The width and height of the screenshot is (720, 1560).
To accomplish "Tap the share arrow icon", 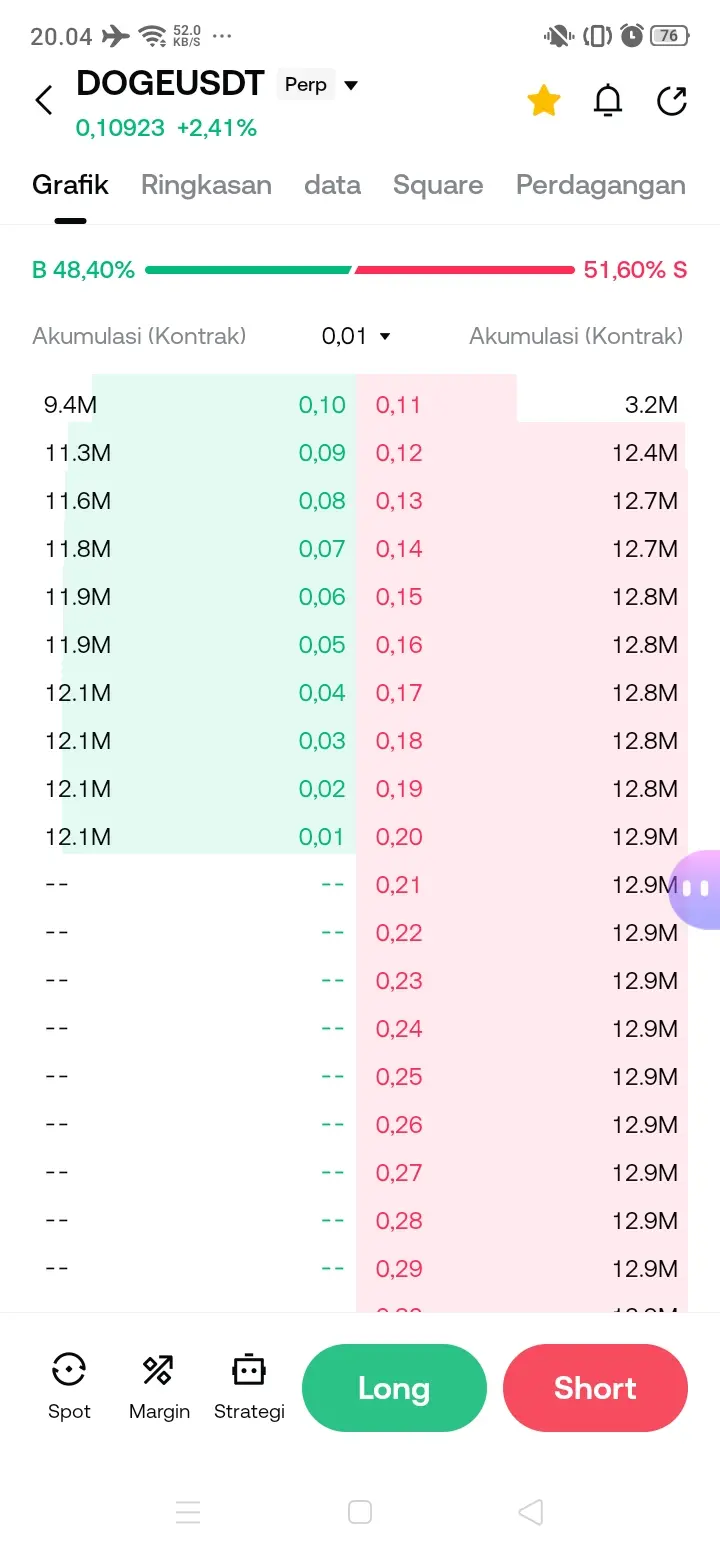I will (x=672, y=100).
